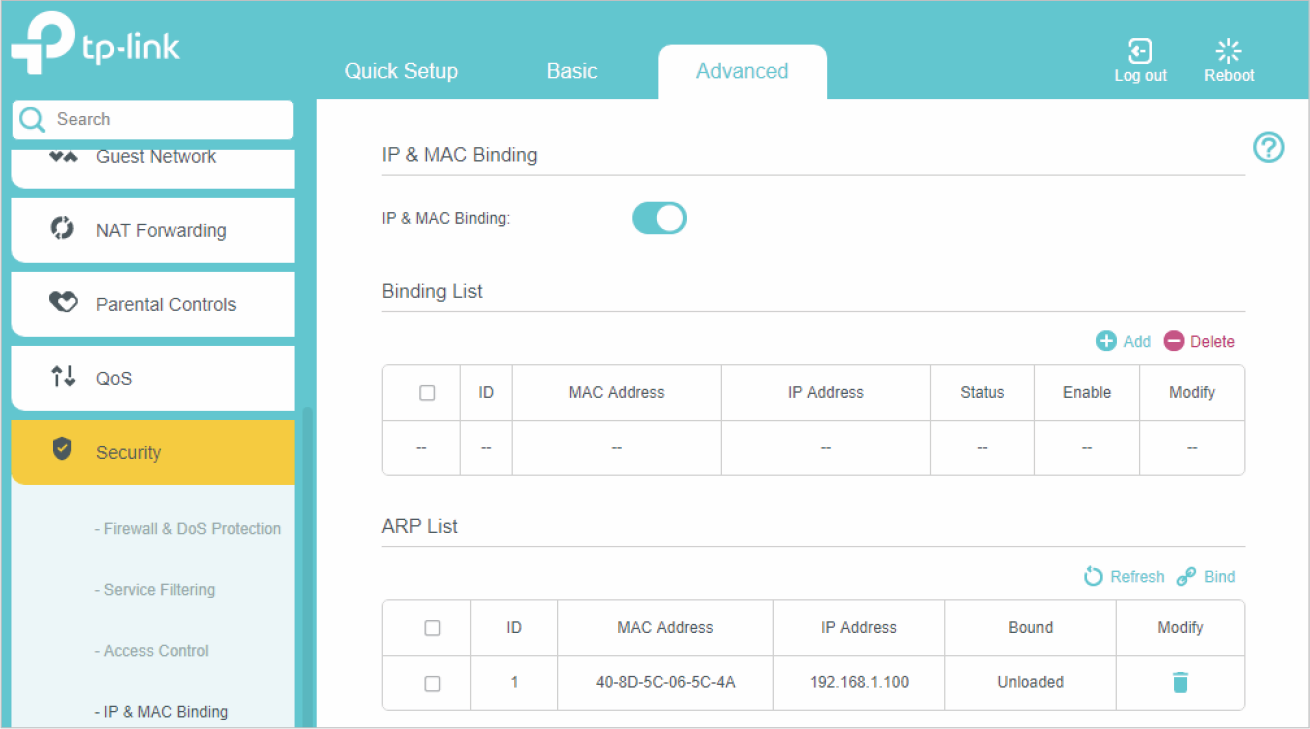The width and height of the screenshot is (1310, 729).
Task: Switch to the Quick Setup tab
Action: click(401, 71)
